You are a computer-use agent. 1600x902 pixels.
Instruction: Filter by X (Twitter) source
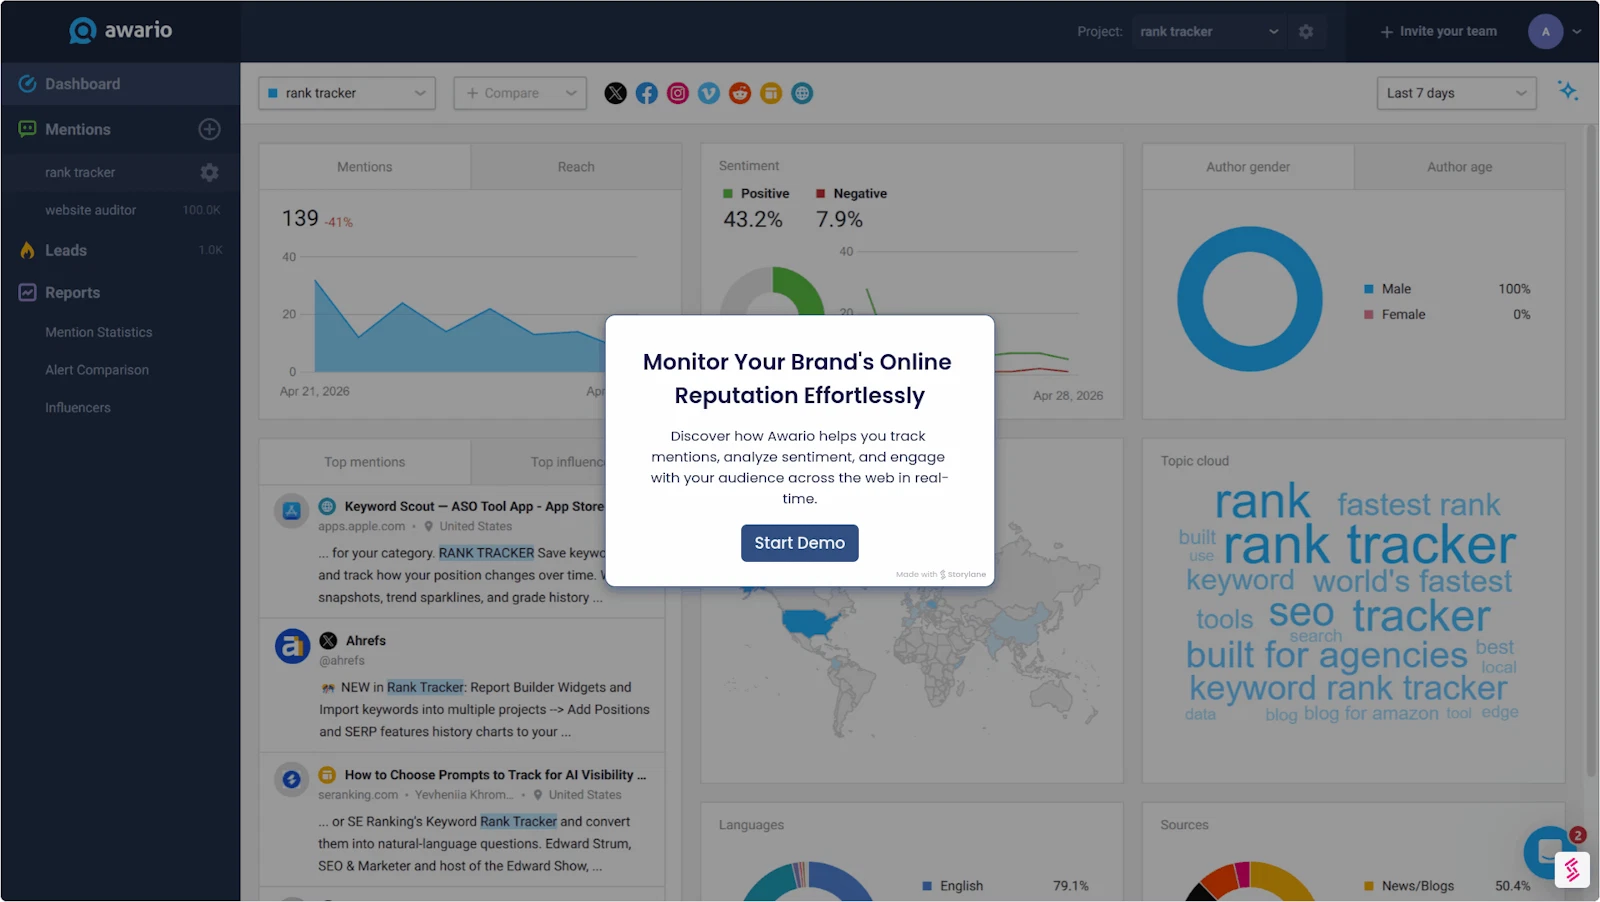[616, 93]
